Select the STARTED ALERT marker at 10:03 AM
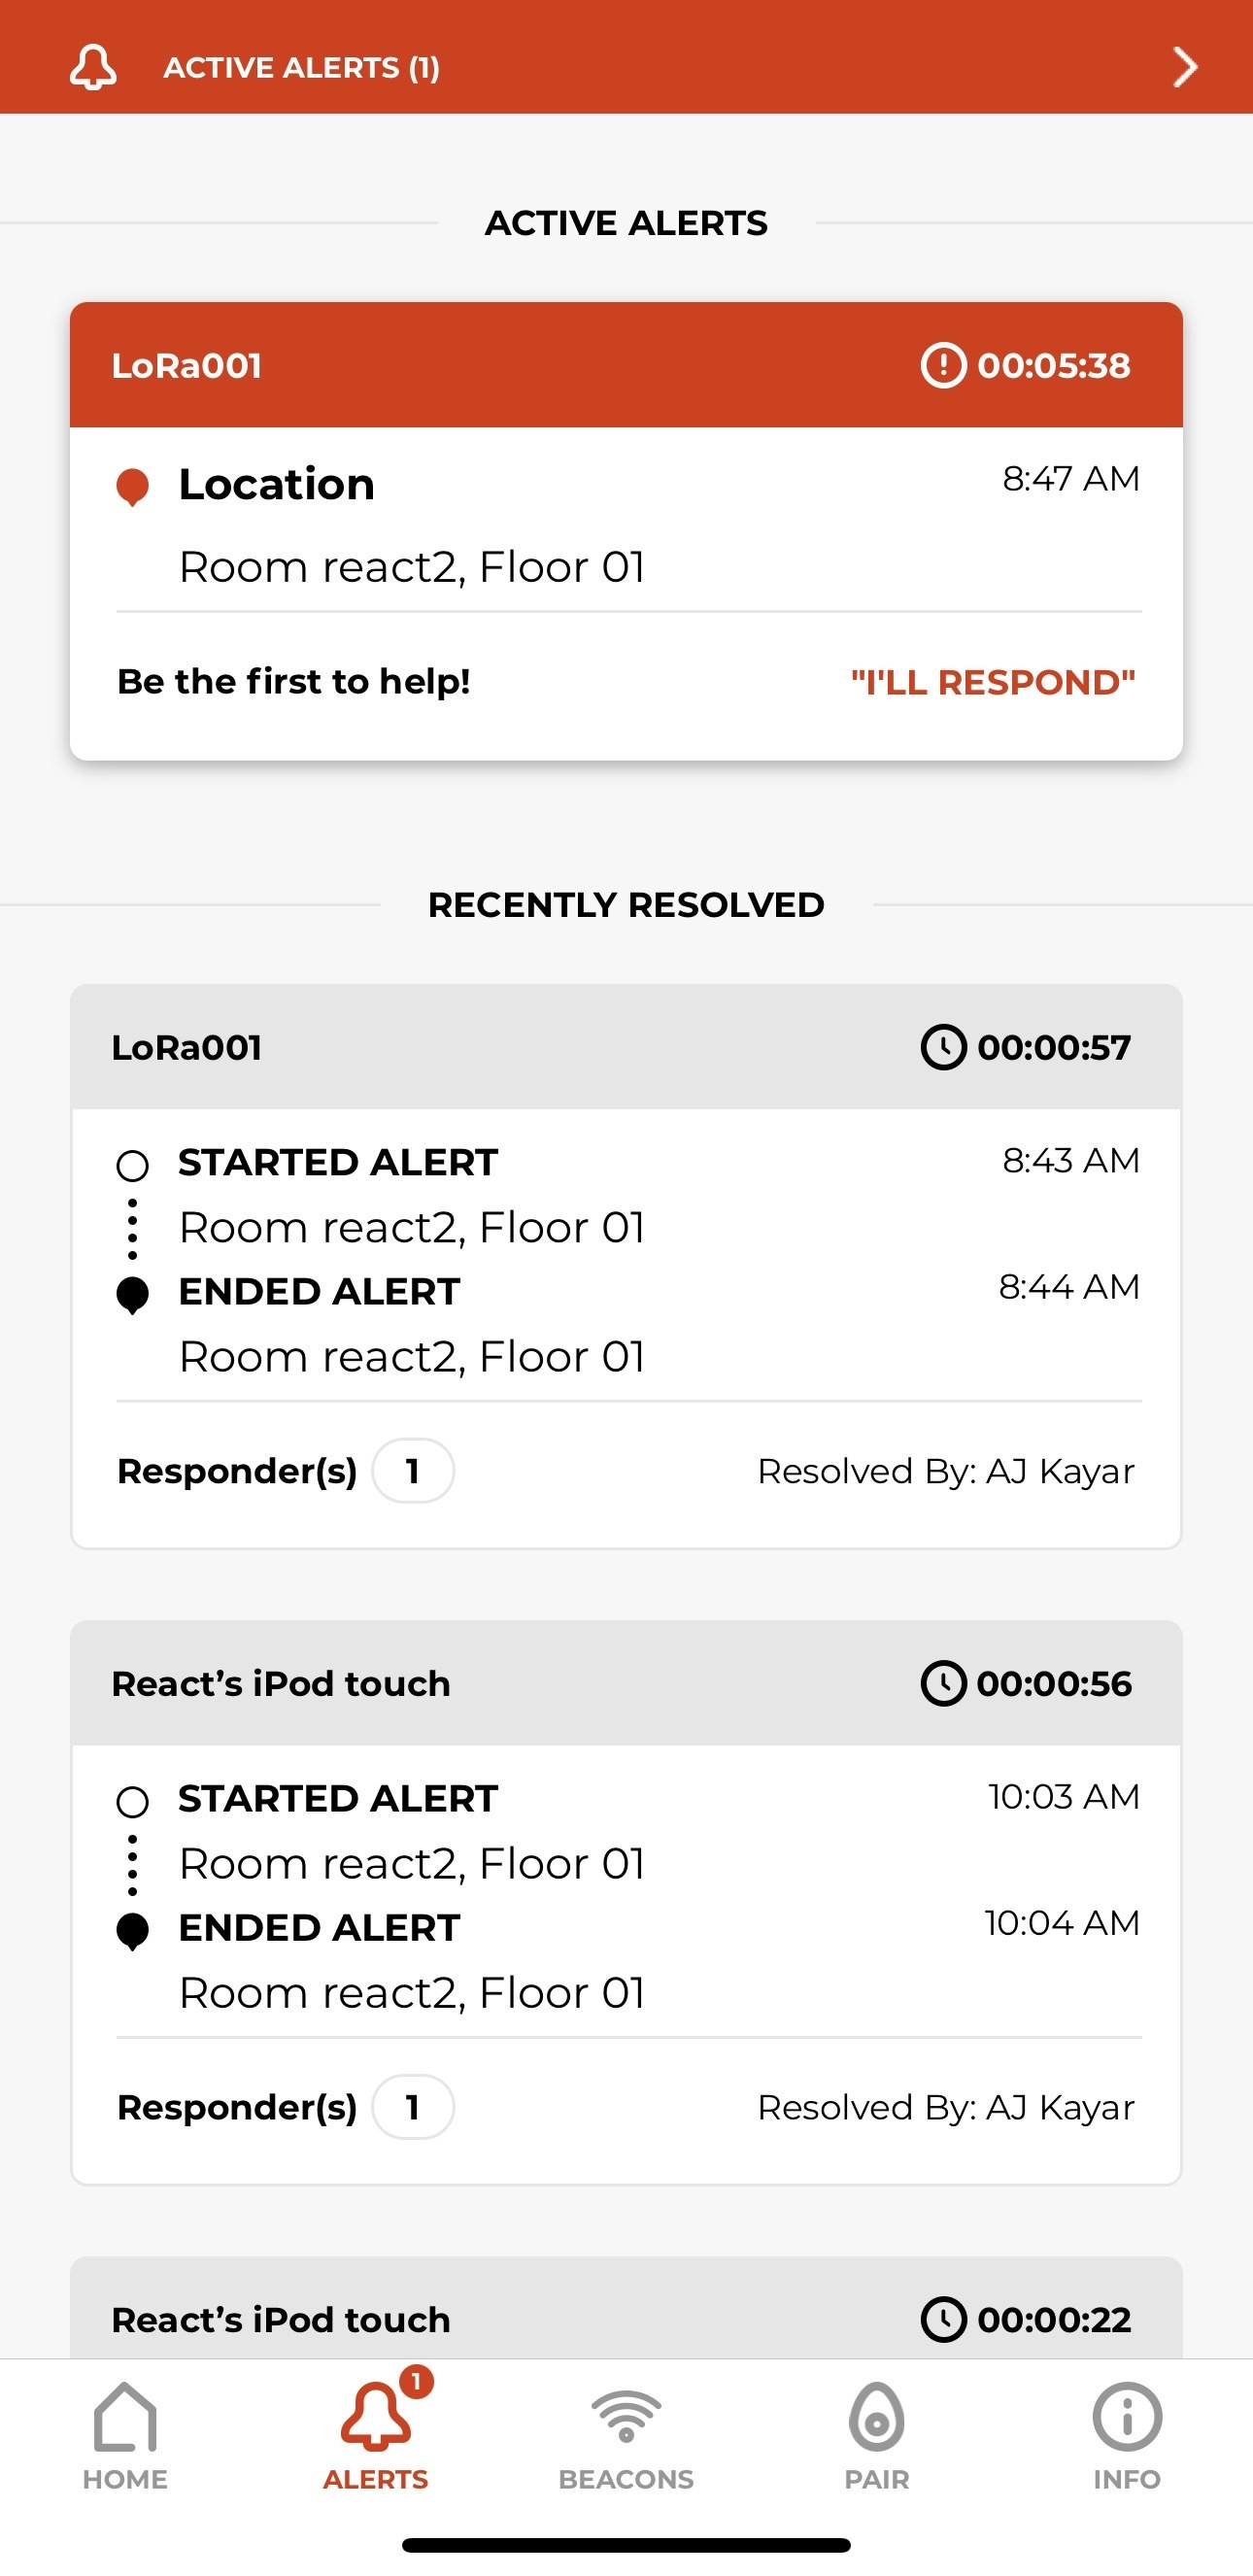This screenshot has height=2576, width=1253. point(132,1802)
